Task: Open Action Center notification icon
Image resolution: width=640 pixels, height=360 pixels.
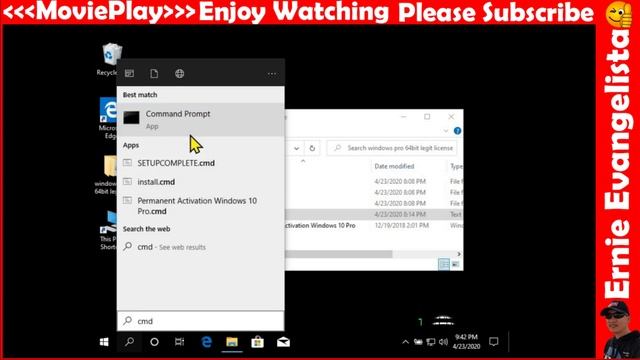Action: tap(493, 342)
